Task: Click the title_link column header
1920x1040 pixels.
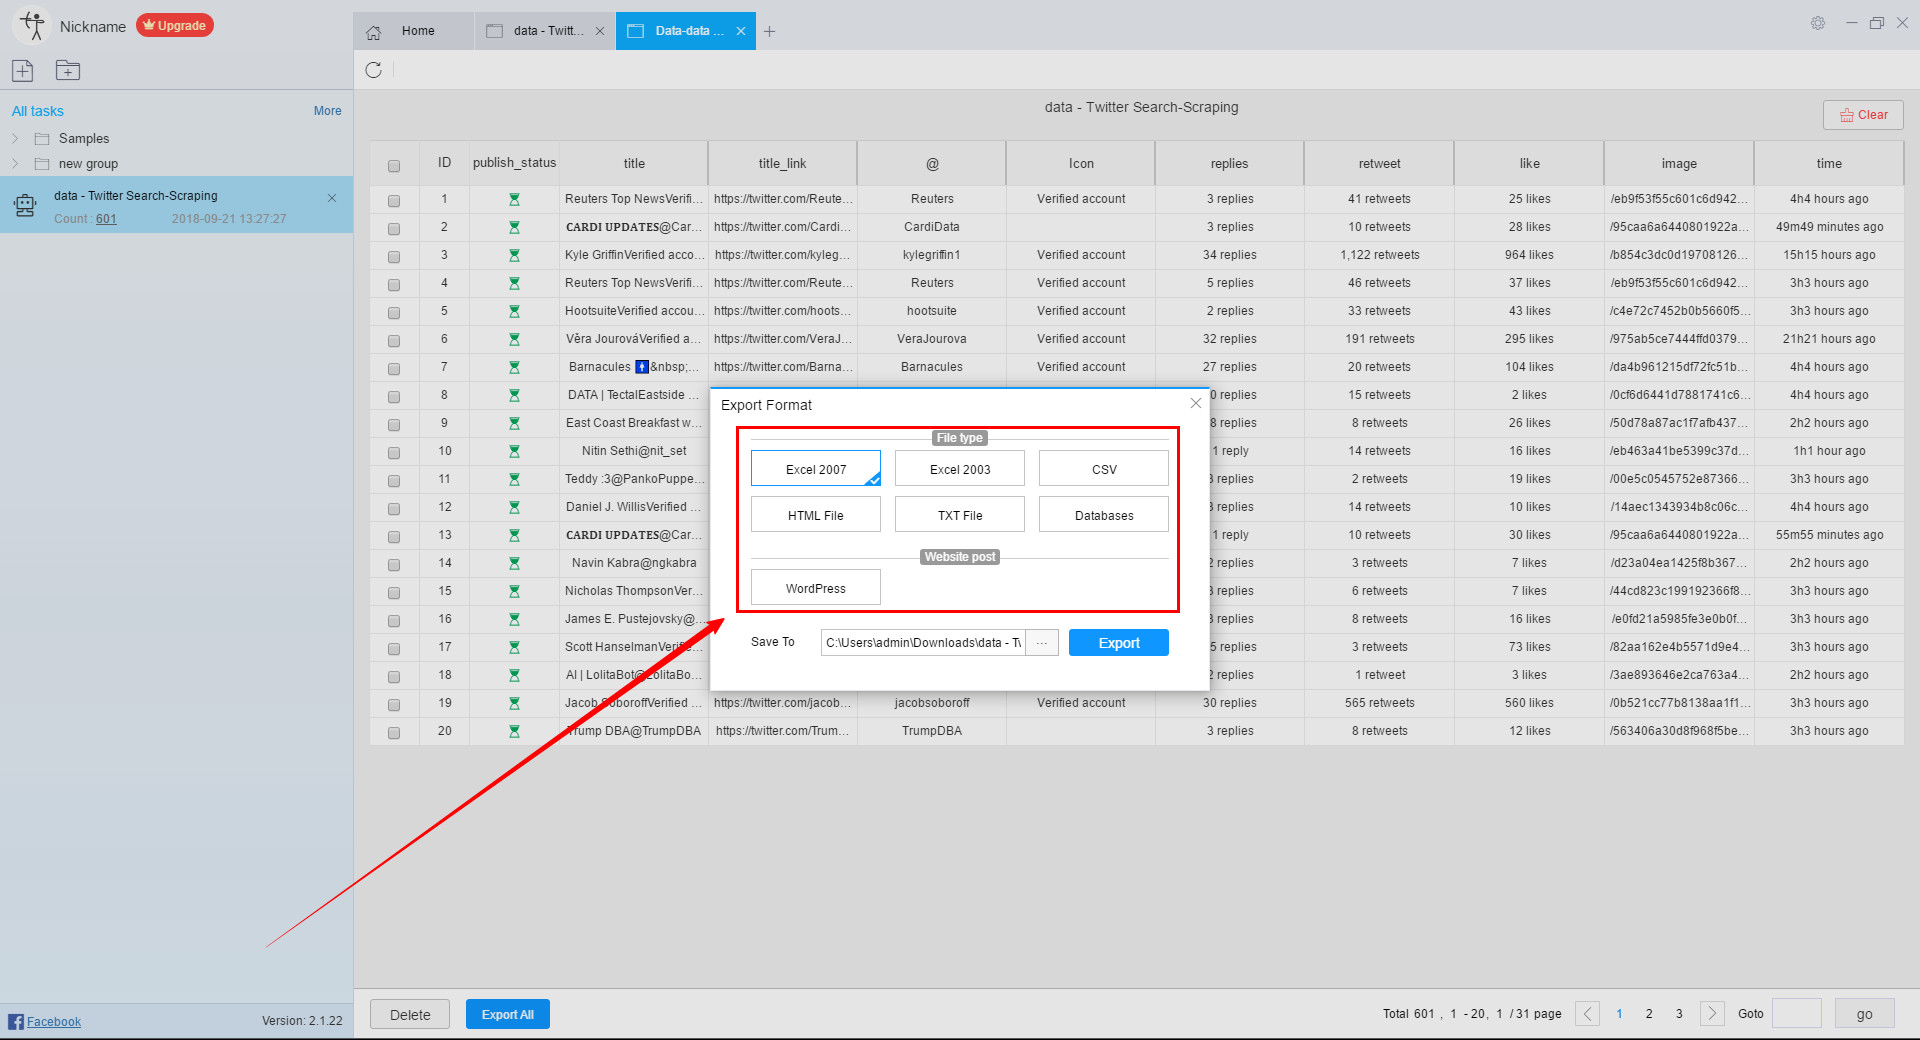Action: [782, 163]
